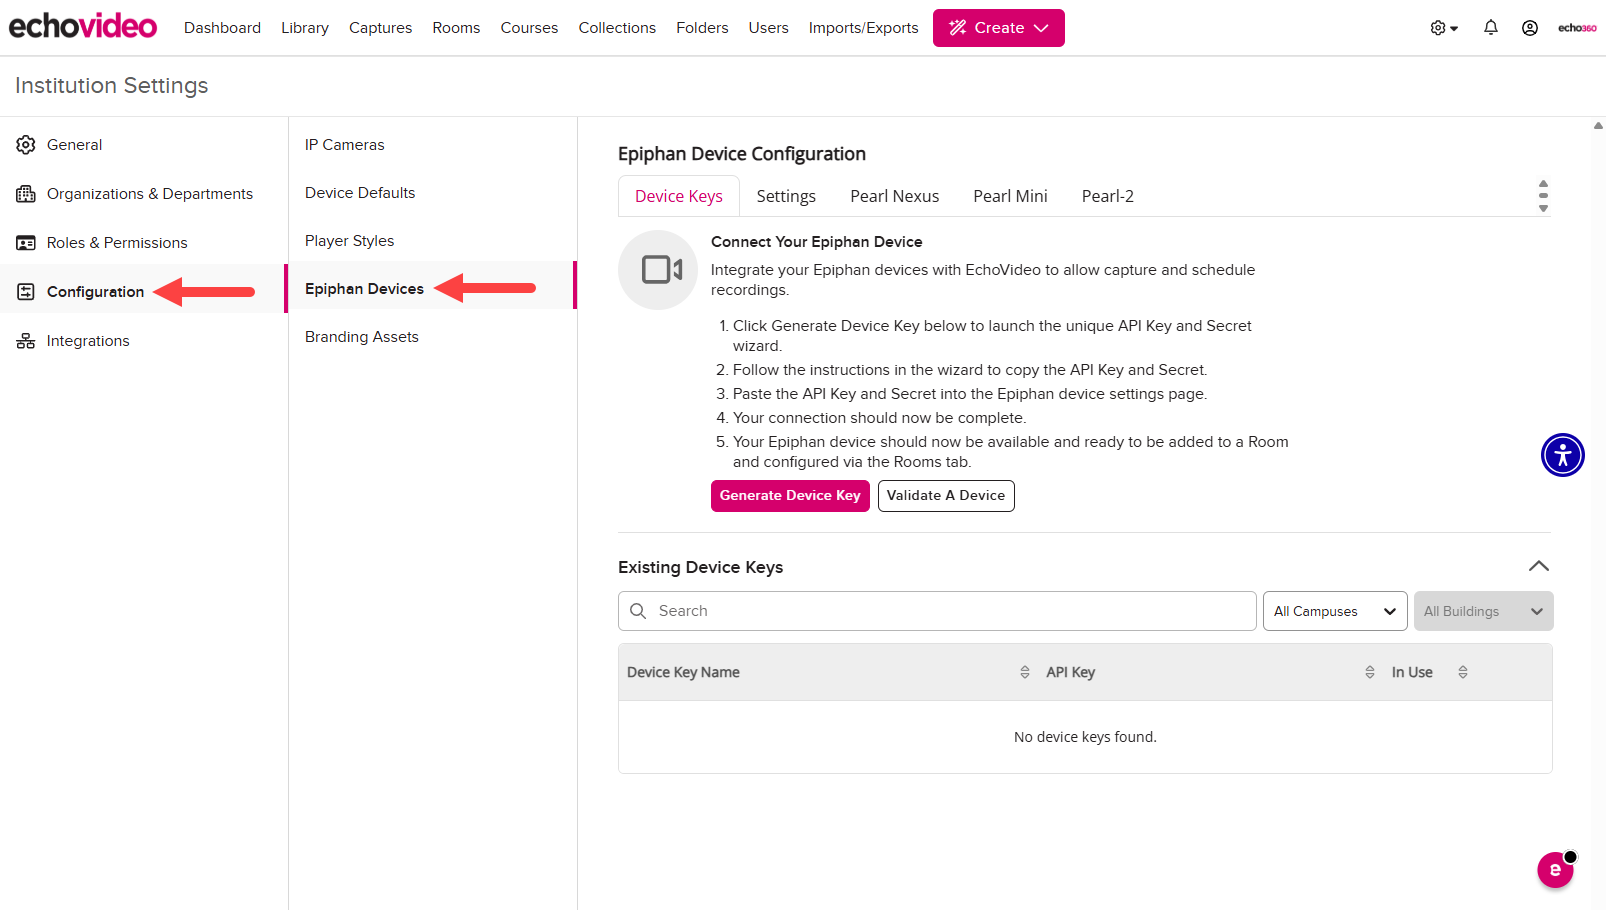The image size is (1606, 910).
Task: Click the tab overflow options icon
Action: [x=1543, y=196]
